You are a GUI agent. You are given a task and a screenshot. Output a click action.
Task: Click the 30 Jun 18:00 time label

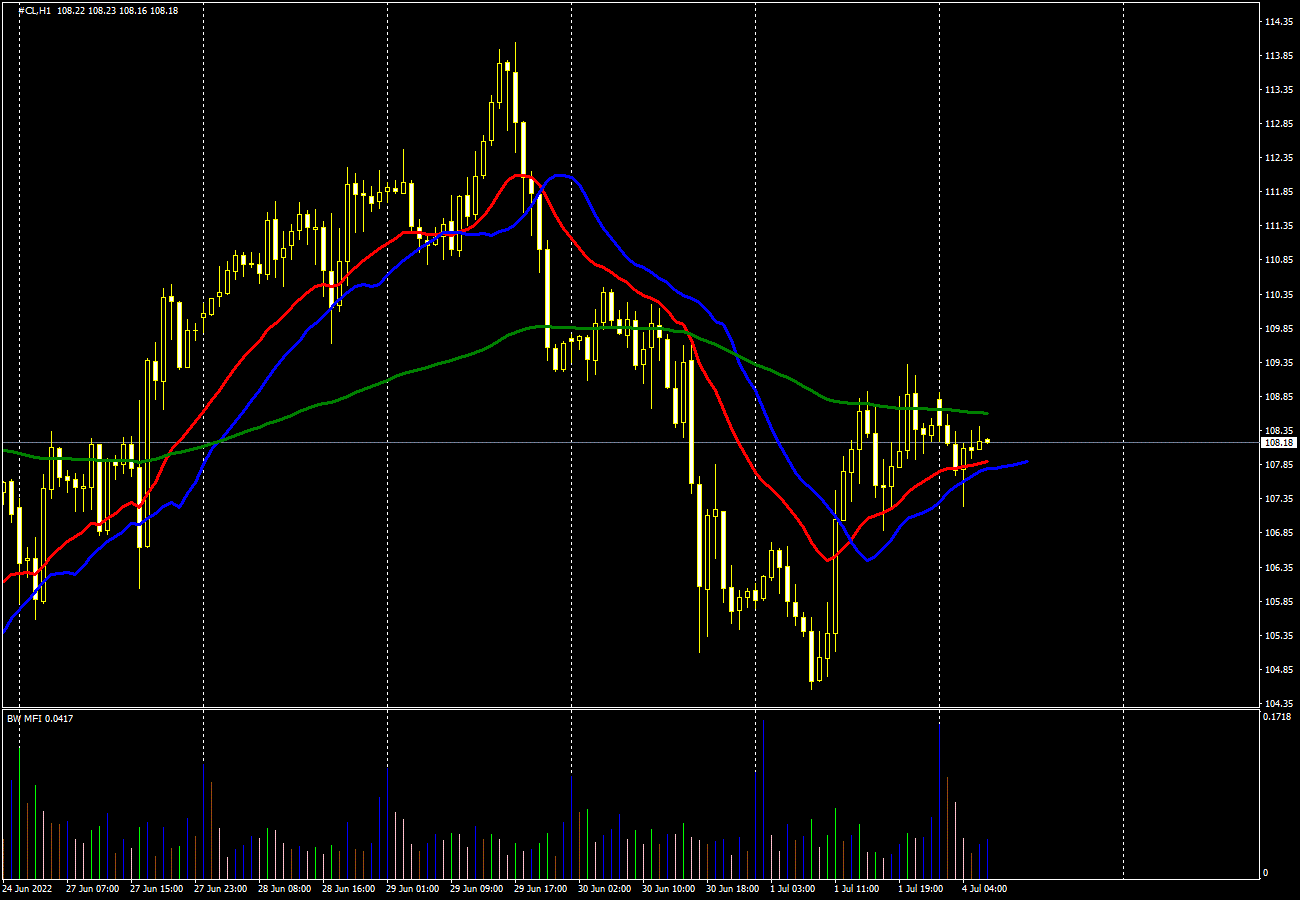(x=732, y=888)
